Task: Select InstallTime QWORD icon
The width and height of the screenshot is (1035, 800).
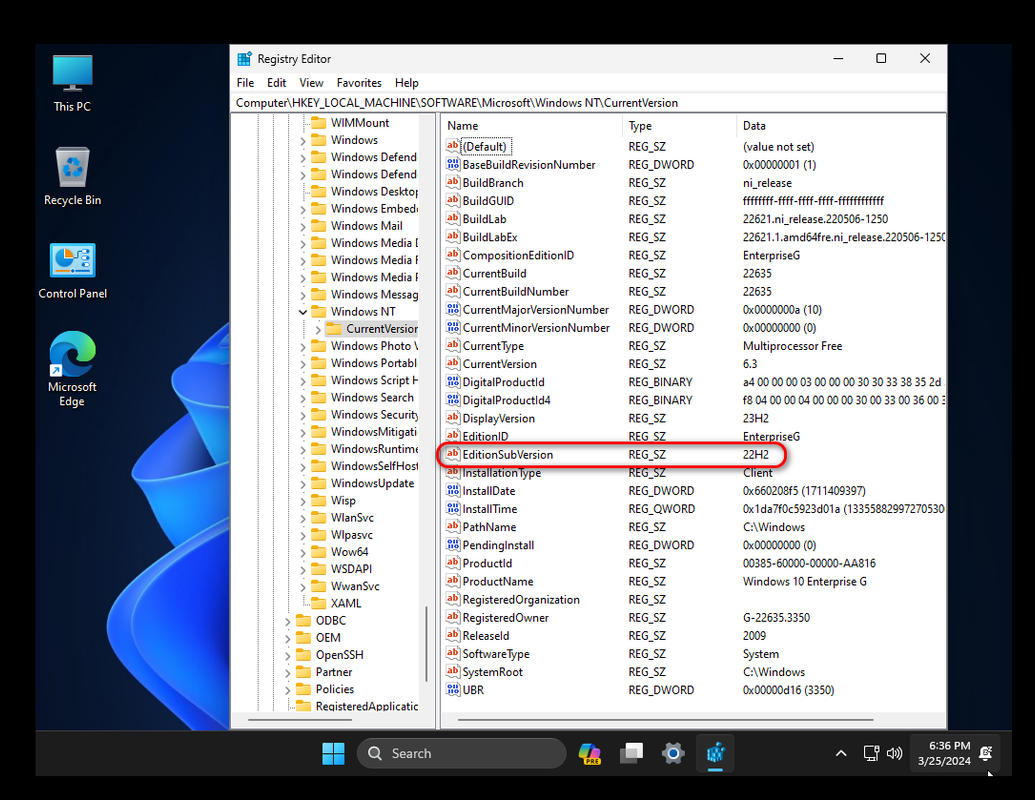Action: point(453,508)
